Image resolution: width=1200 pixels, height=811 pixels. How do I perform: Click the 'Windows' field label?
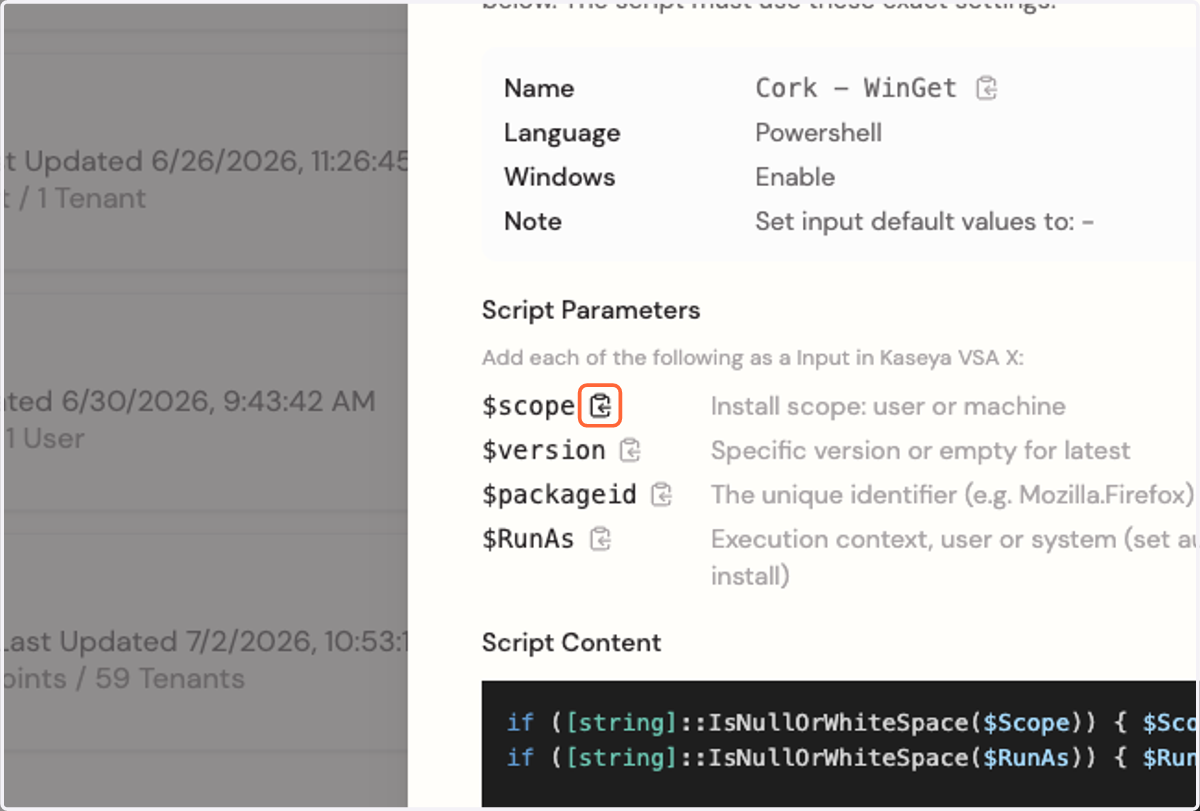(559, 177)
